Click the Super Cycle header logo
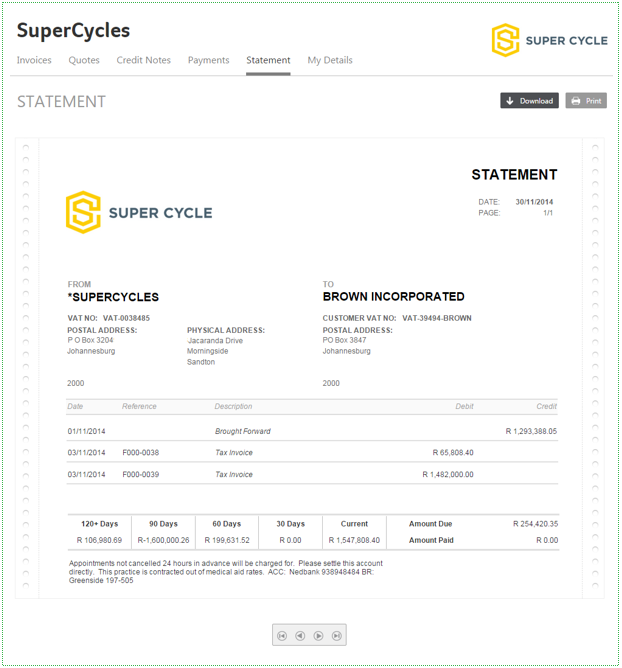 coord(550,40)
